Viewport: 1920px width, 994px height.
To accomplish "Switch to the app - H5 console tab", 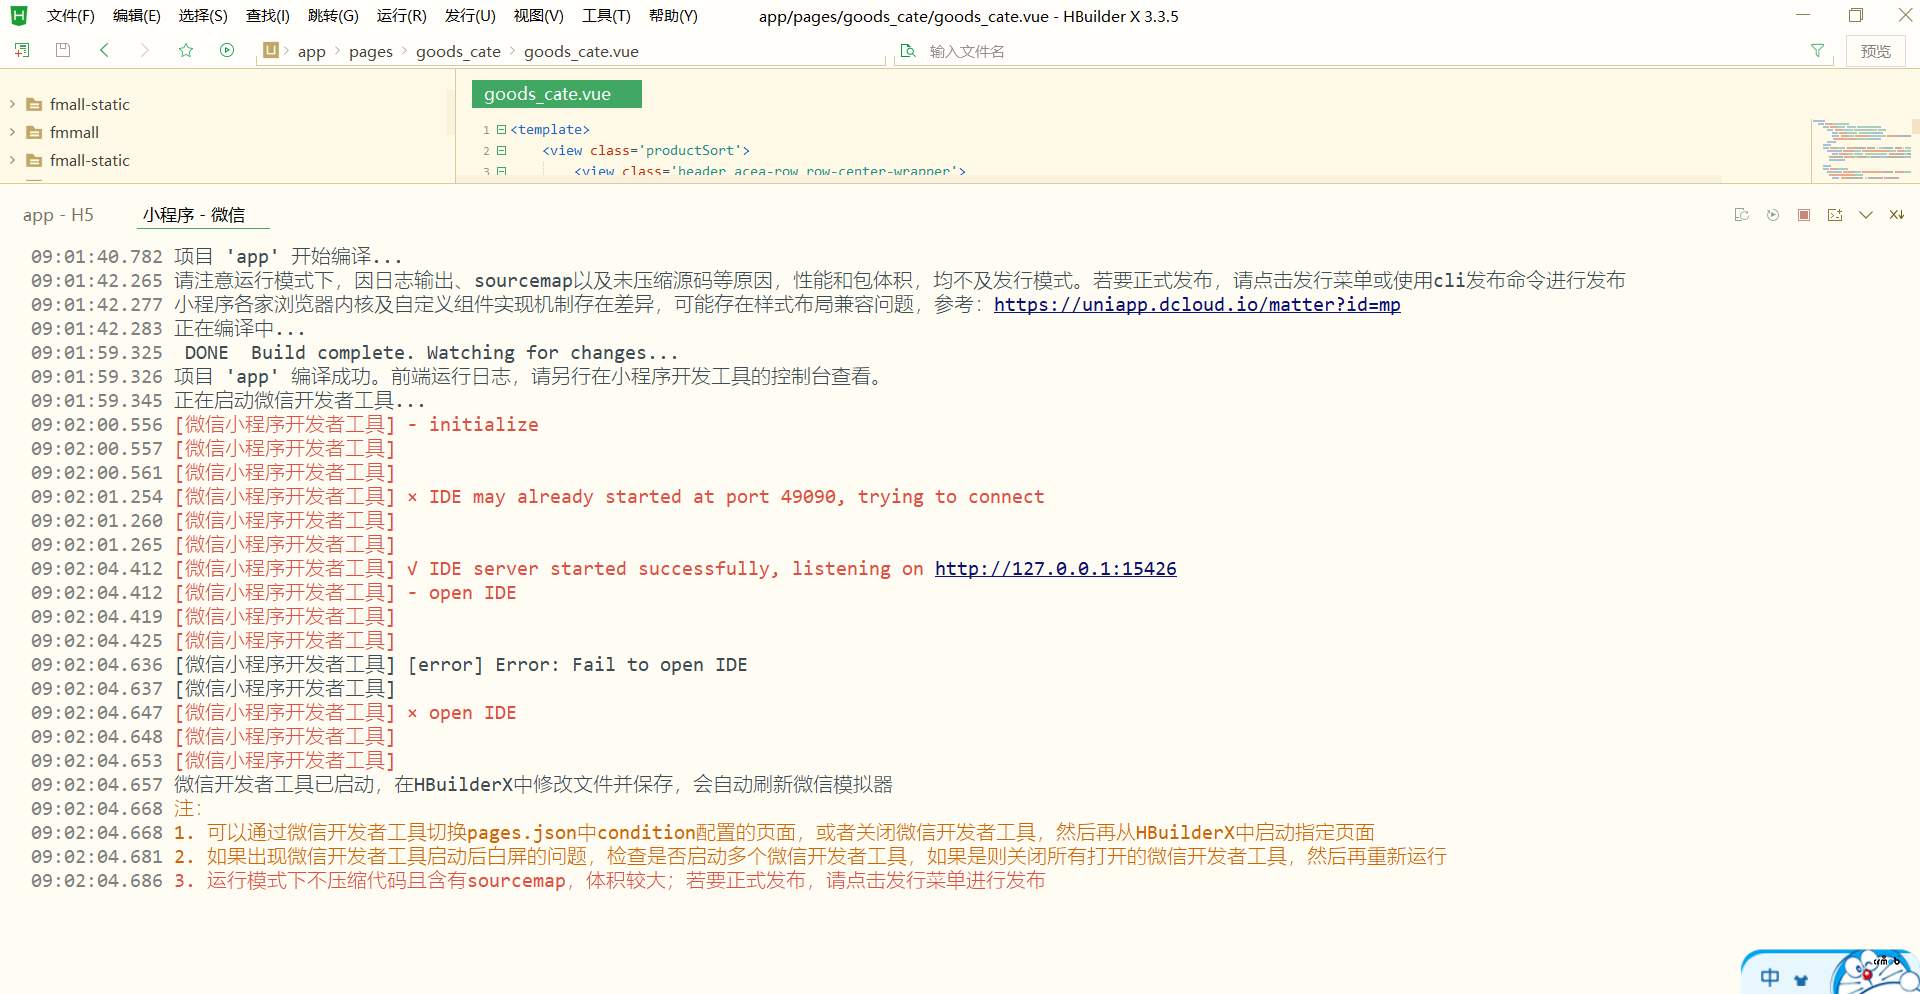I will coord(58,215).
